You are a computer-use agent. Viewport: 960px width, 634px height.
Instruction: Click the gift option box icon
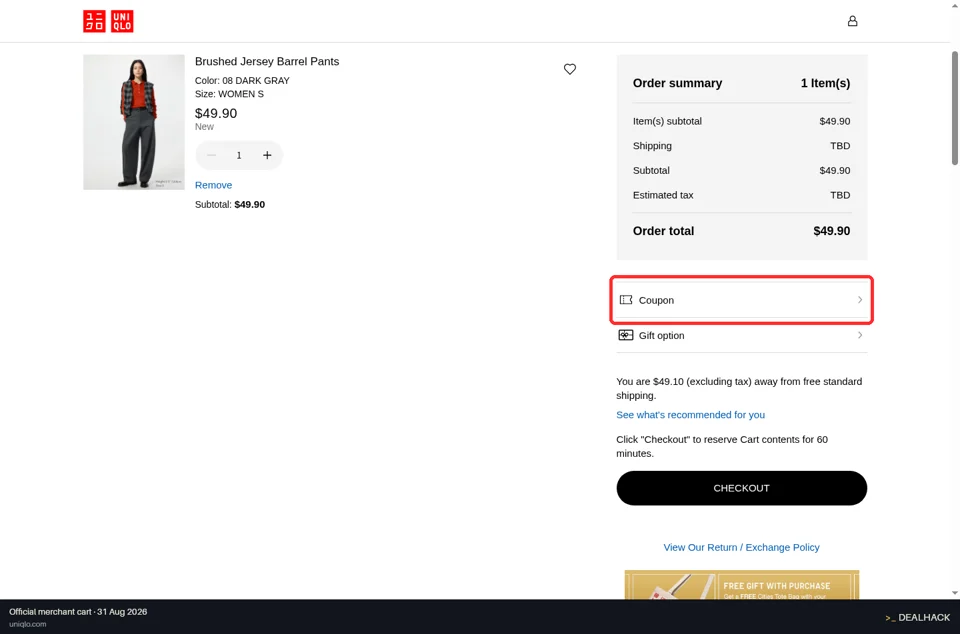tap(626, 335)
